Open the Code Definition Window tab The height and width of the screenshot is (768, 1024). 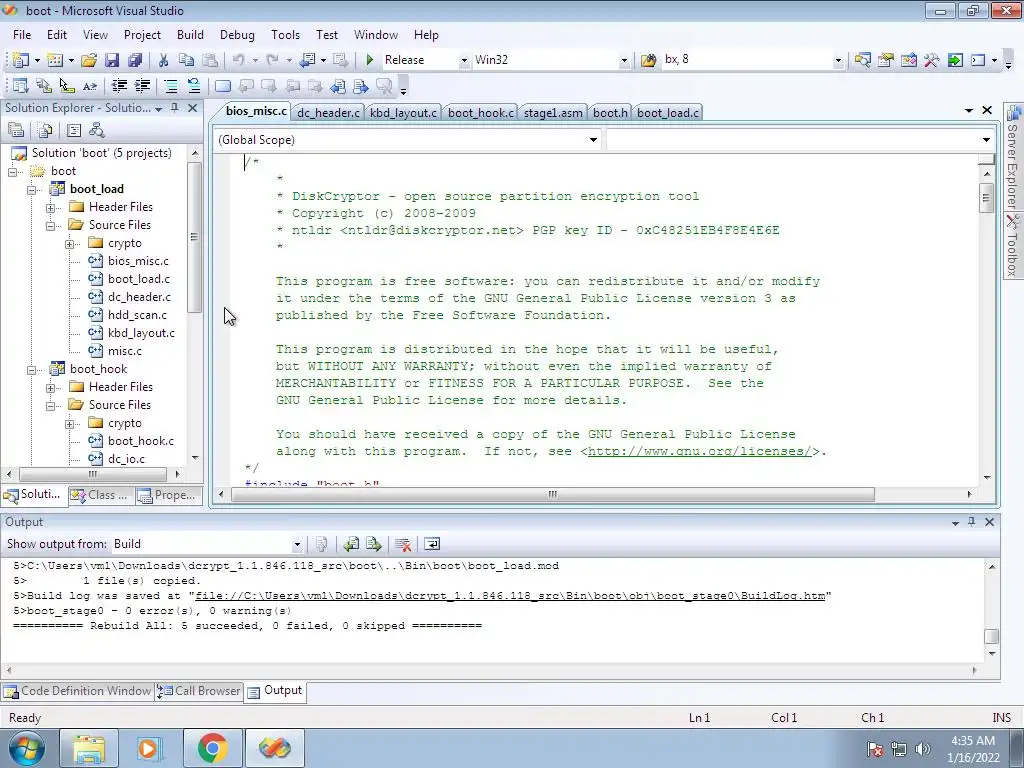click(78, 690)
